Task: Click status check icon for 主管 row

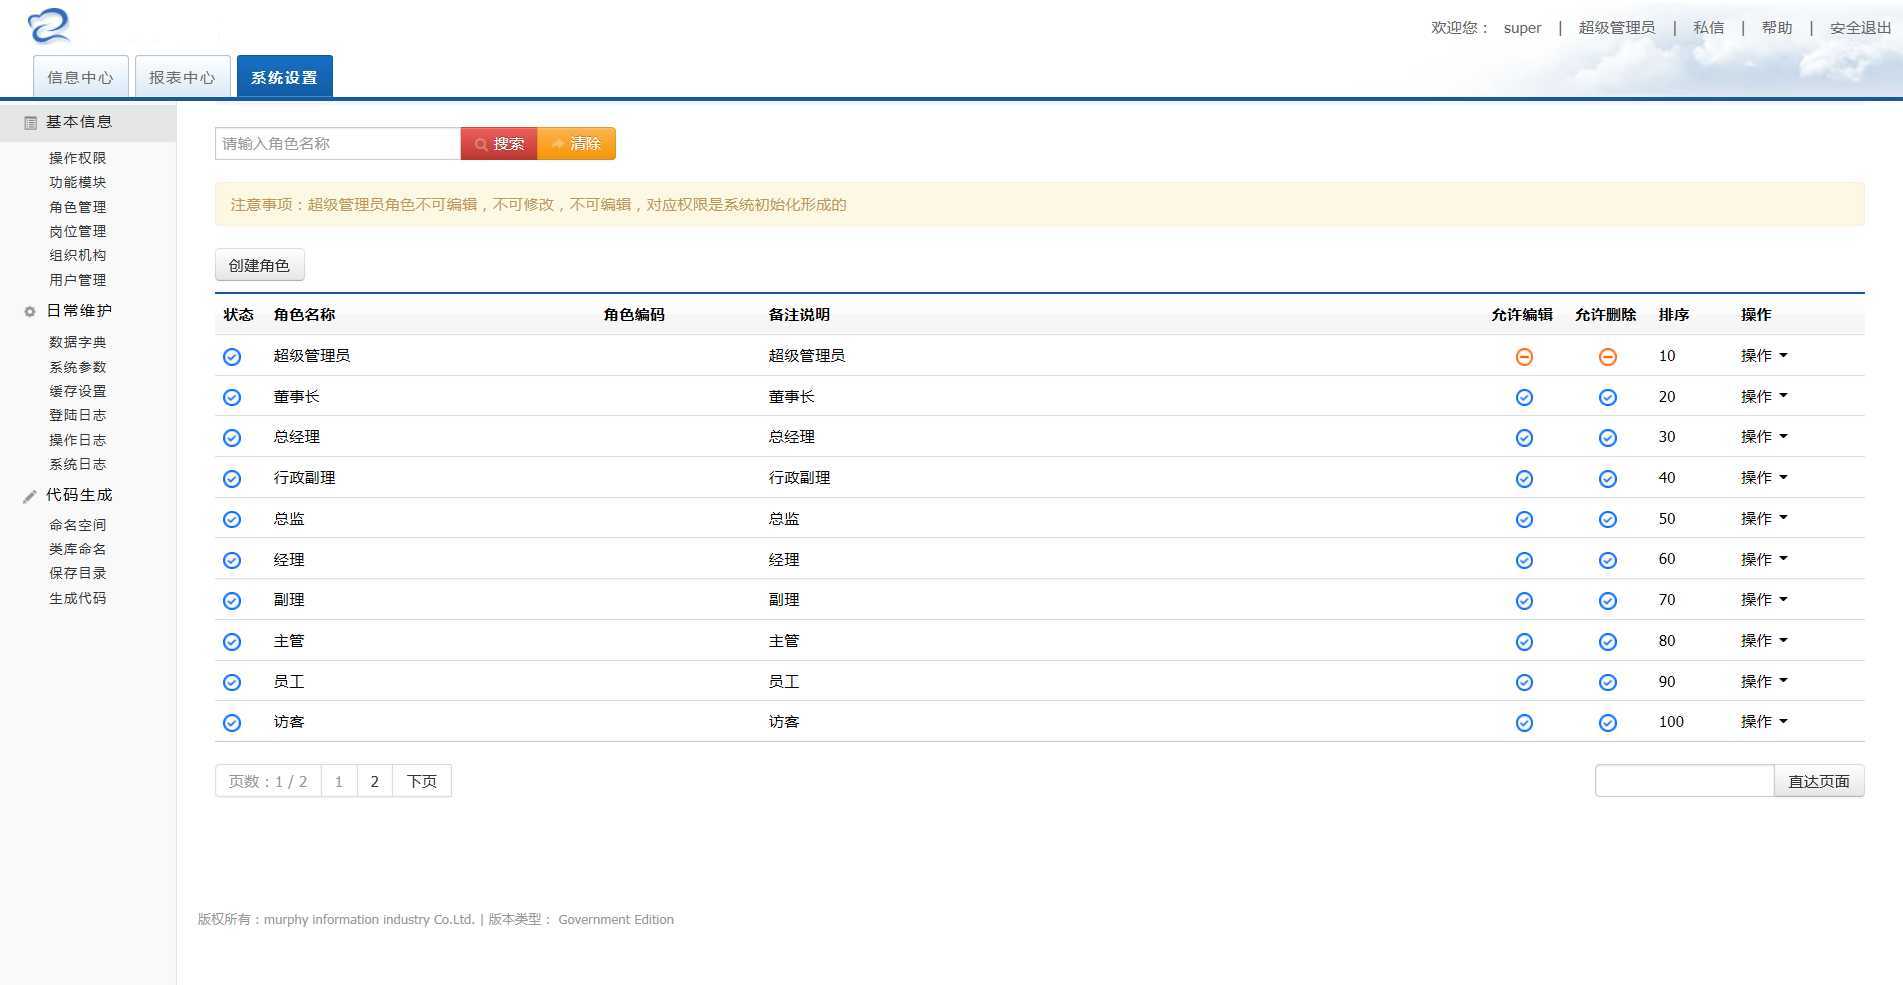Action: tap(232, 642)
